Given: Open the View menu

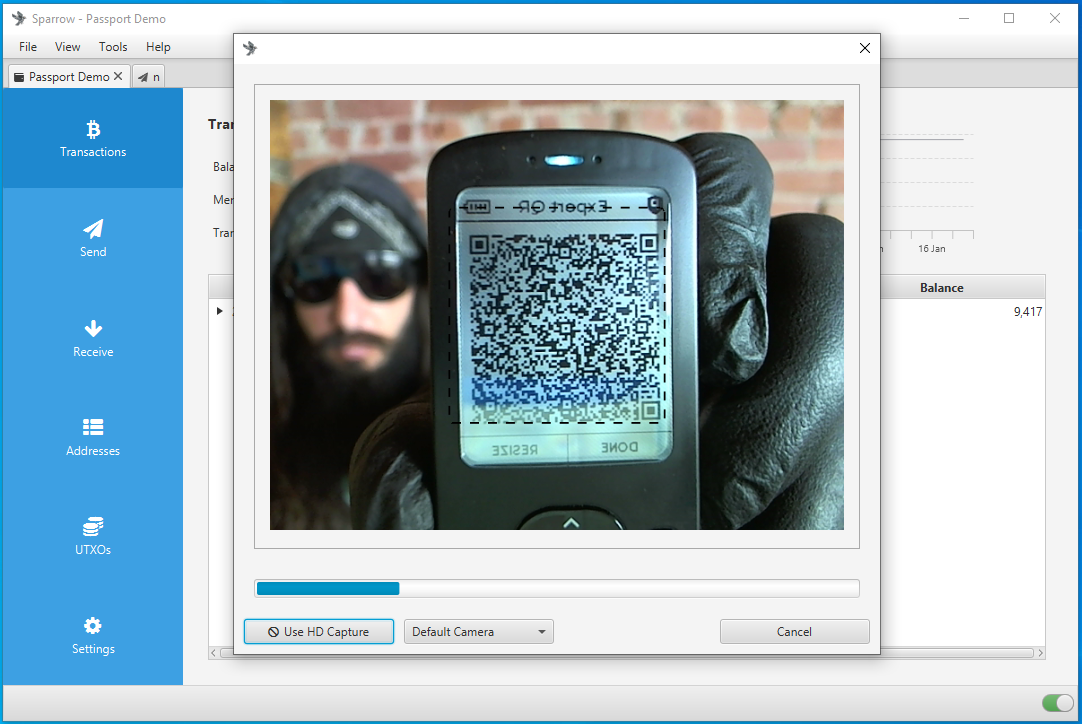Looking at the screenshot, I should click(x=67, y=46).
